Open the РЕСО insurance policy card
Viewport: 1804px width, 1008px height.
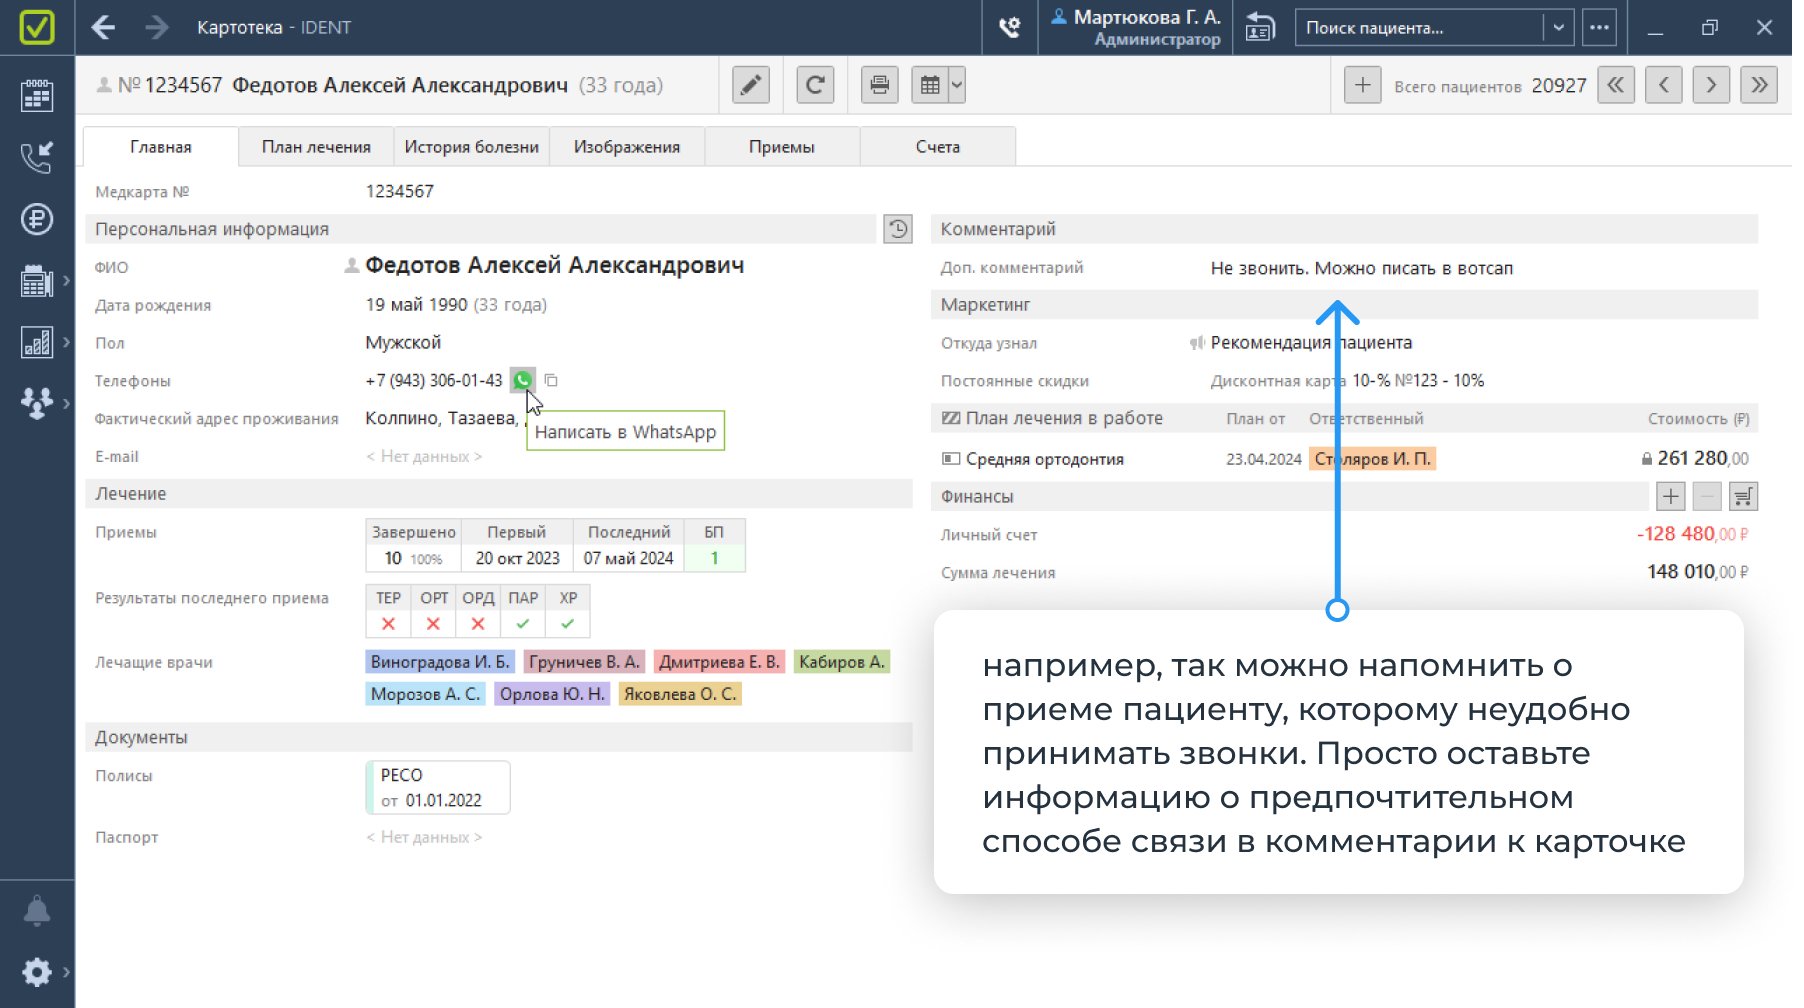point(438,787)
